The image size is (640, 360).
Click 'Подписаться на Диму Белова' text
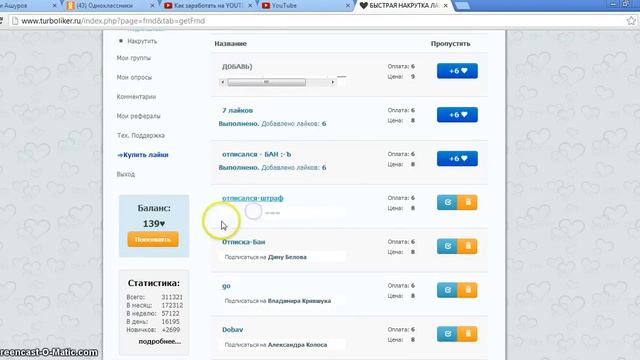[x=266, y=257]
